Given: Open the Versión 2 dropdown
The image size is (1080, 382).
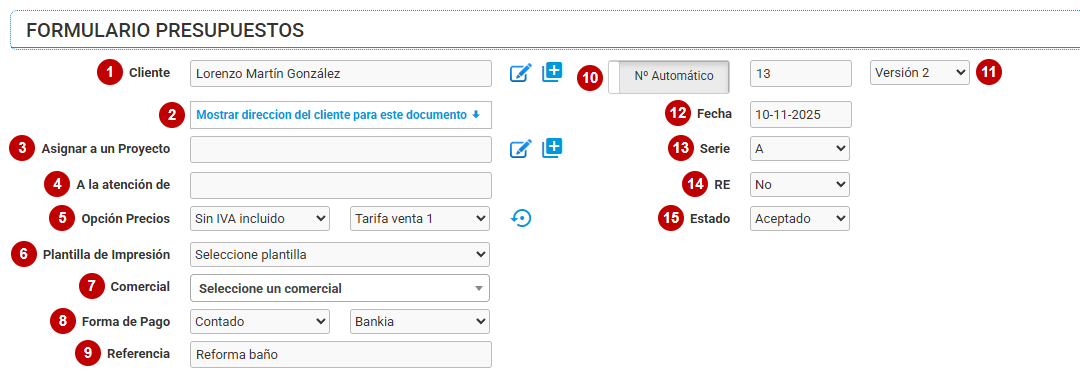Looking at the screenshot, I should [x=920, y=72].
